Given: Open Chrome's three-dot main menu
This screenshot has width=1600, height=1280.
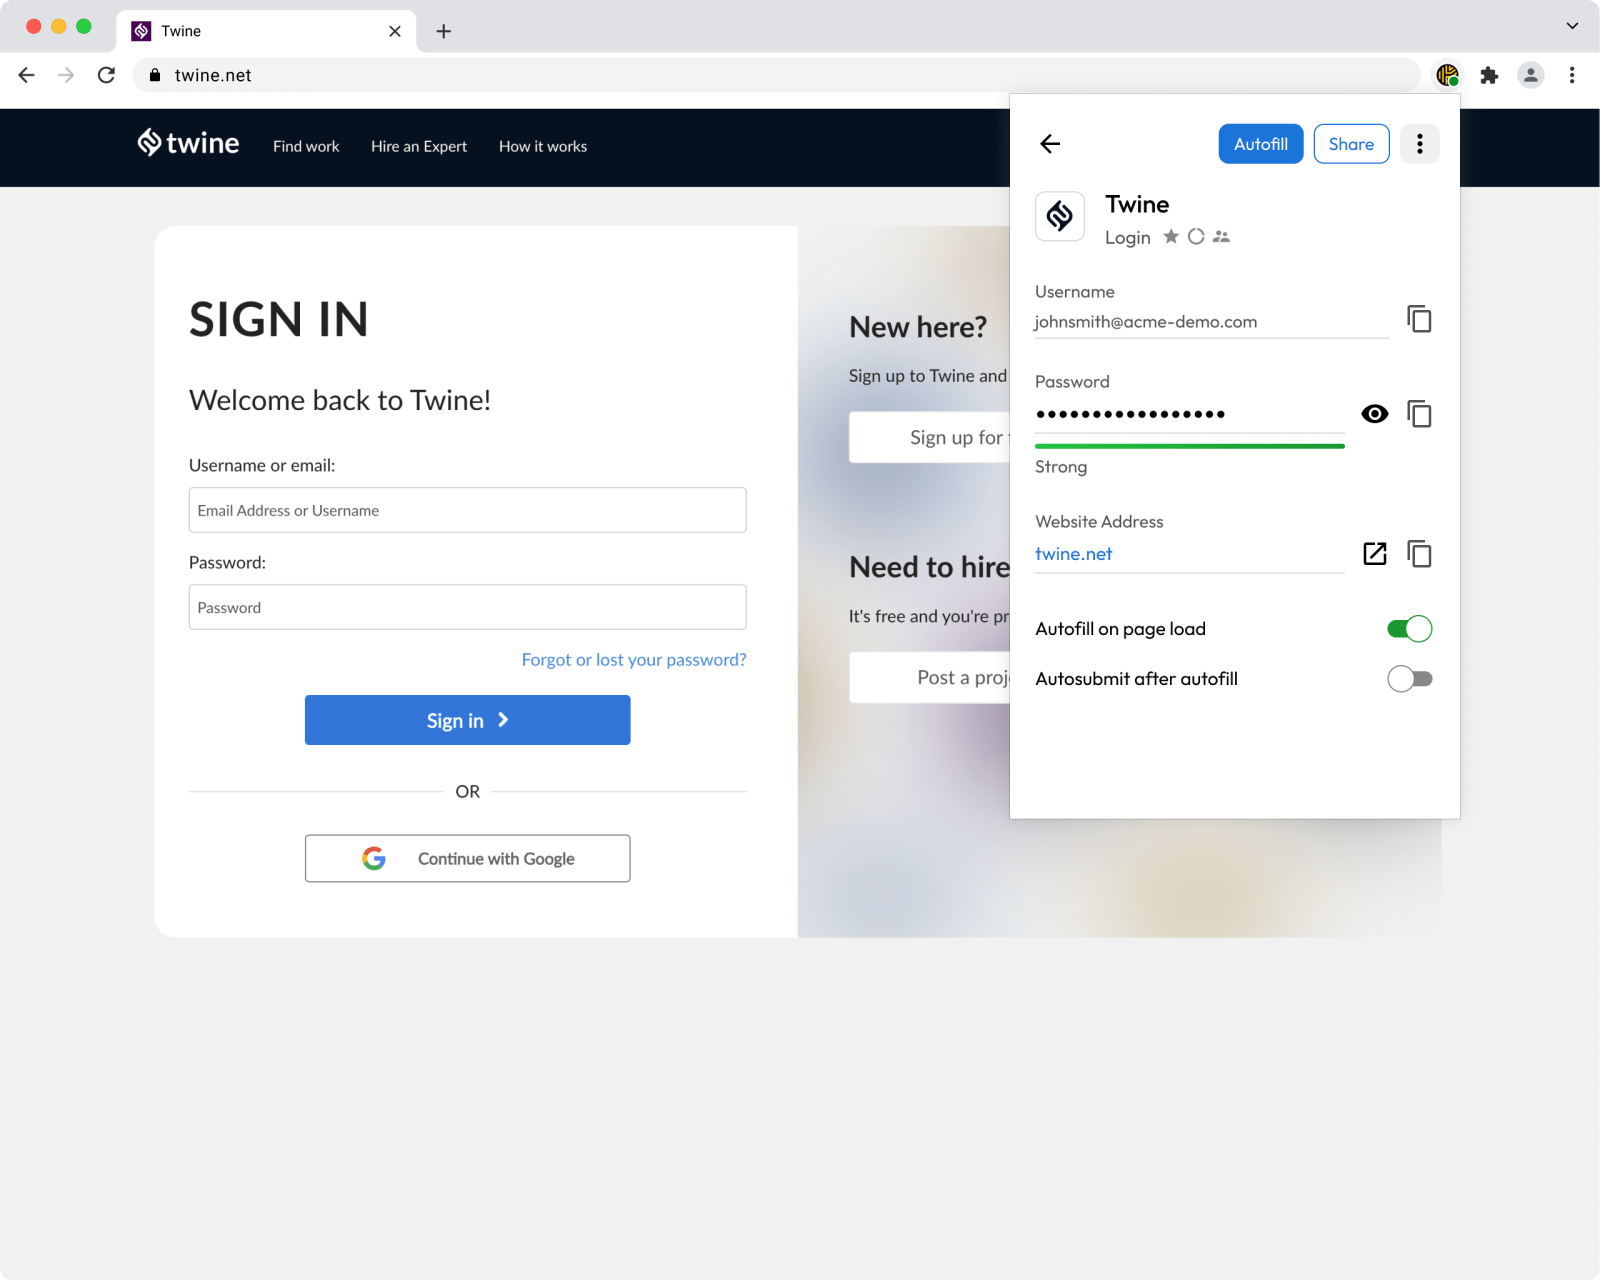Looking at the screenshot, I should point(1570,75).
